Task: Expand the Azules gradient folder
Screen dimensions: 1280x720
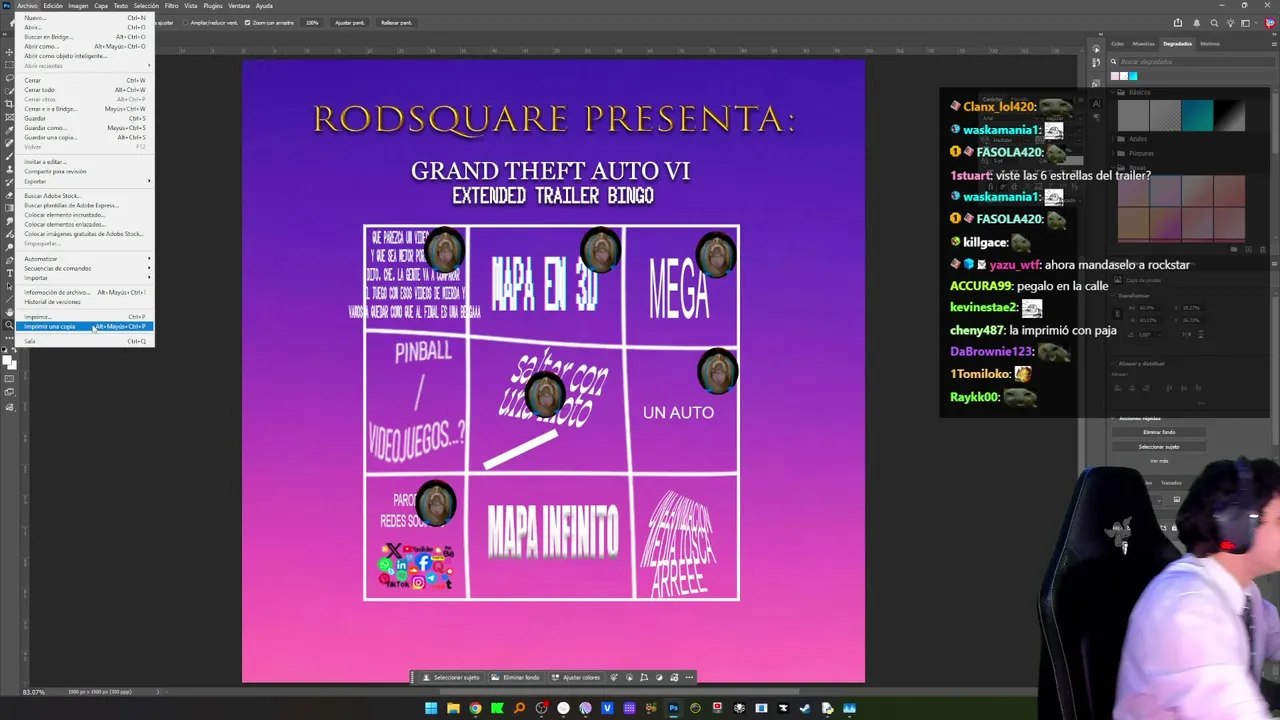Action: [1113, 139]
